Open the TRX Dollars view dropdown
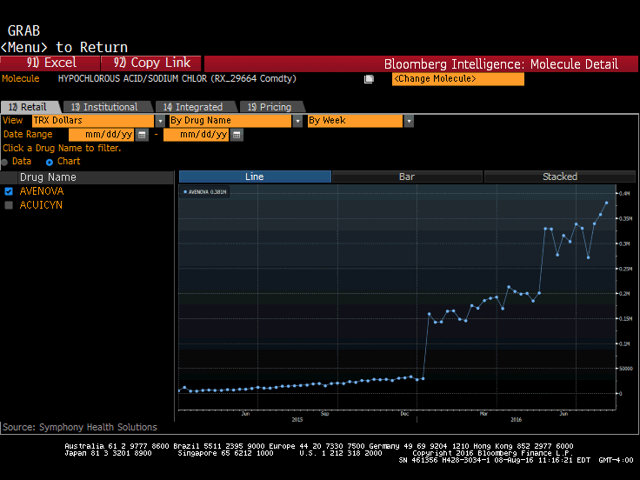The image size is (640, 480). tap(160, 121)
